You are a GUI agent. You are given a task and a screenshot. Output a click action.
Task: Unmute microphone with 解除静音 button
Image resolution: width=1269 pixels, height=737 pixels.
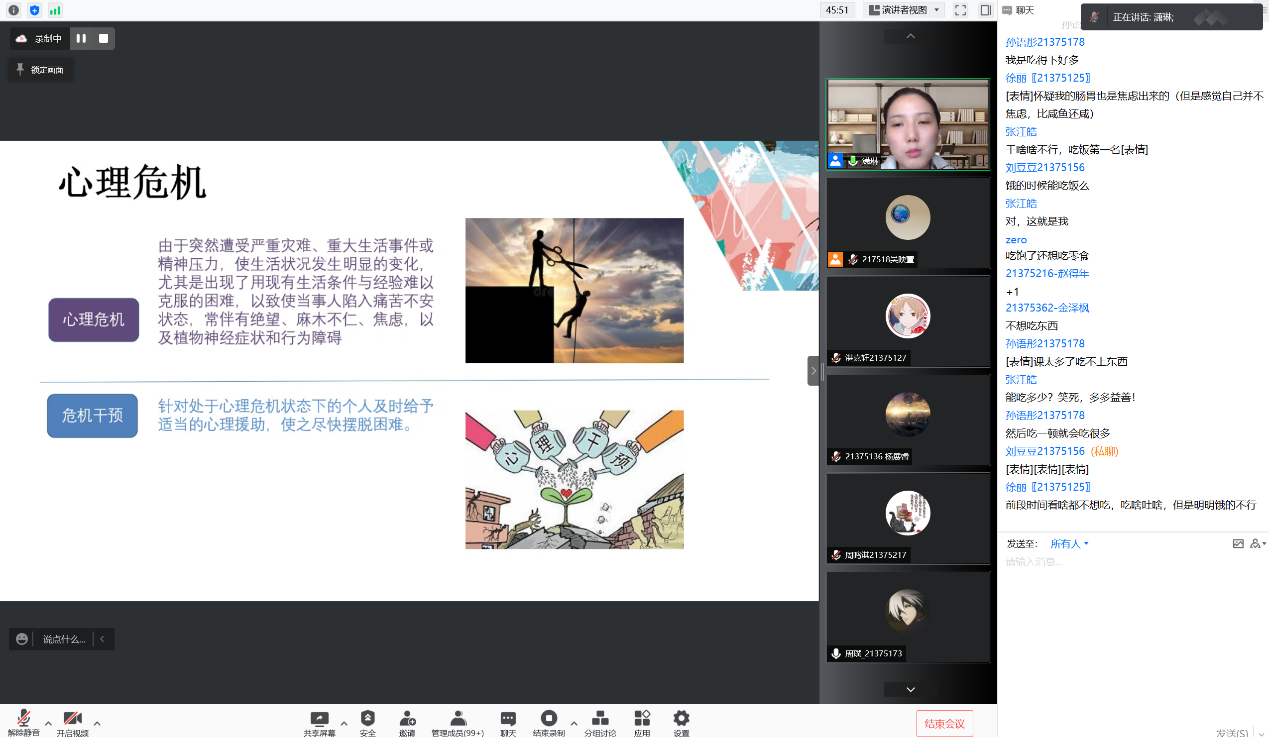(x=23, y=720)
